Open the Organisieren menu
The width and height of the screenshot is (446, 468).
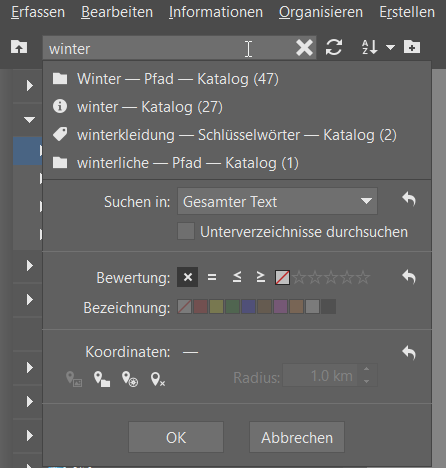(321, 12)
